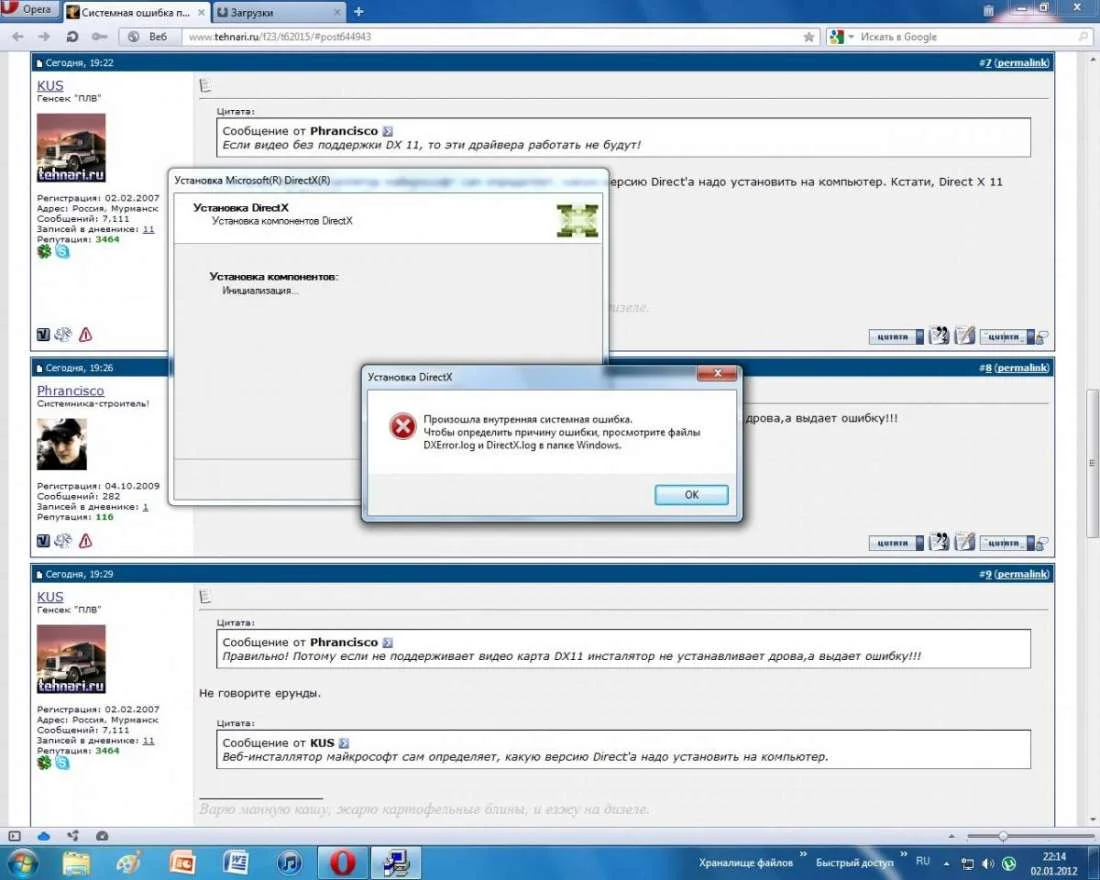Open Phrancisco diary entries link 1
This screenshot has height=880, width=1100.
[x=145, y=507]
